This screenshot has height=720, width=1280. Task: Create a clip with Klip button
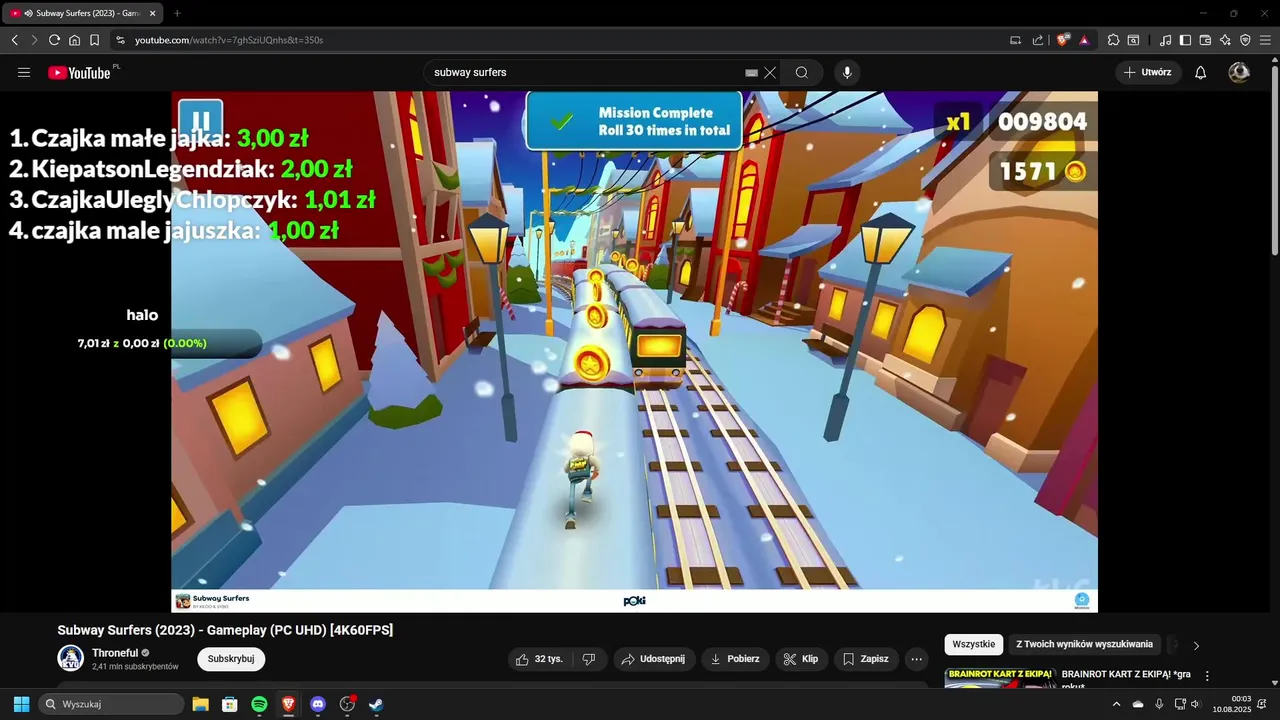point(801,659)
